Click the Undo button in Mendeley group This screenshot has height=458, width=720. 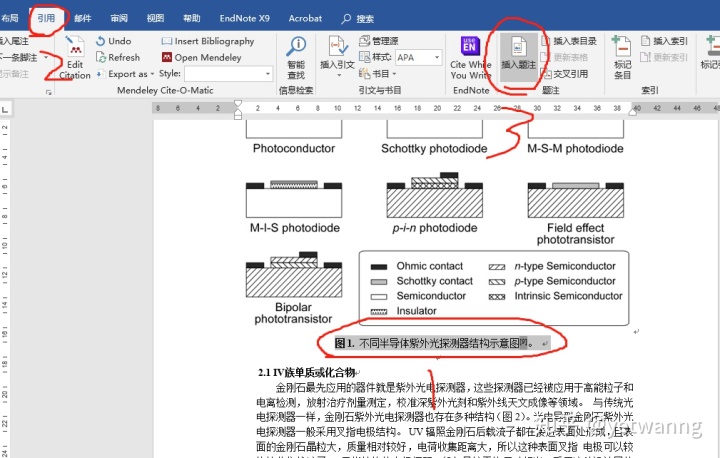[113, 41]
